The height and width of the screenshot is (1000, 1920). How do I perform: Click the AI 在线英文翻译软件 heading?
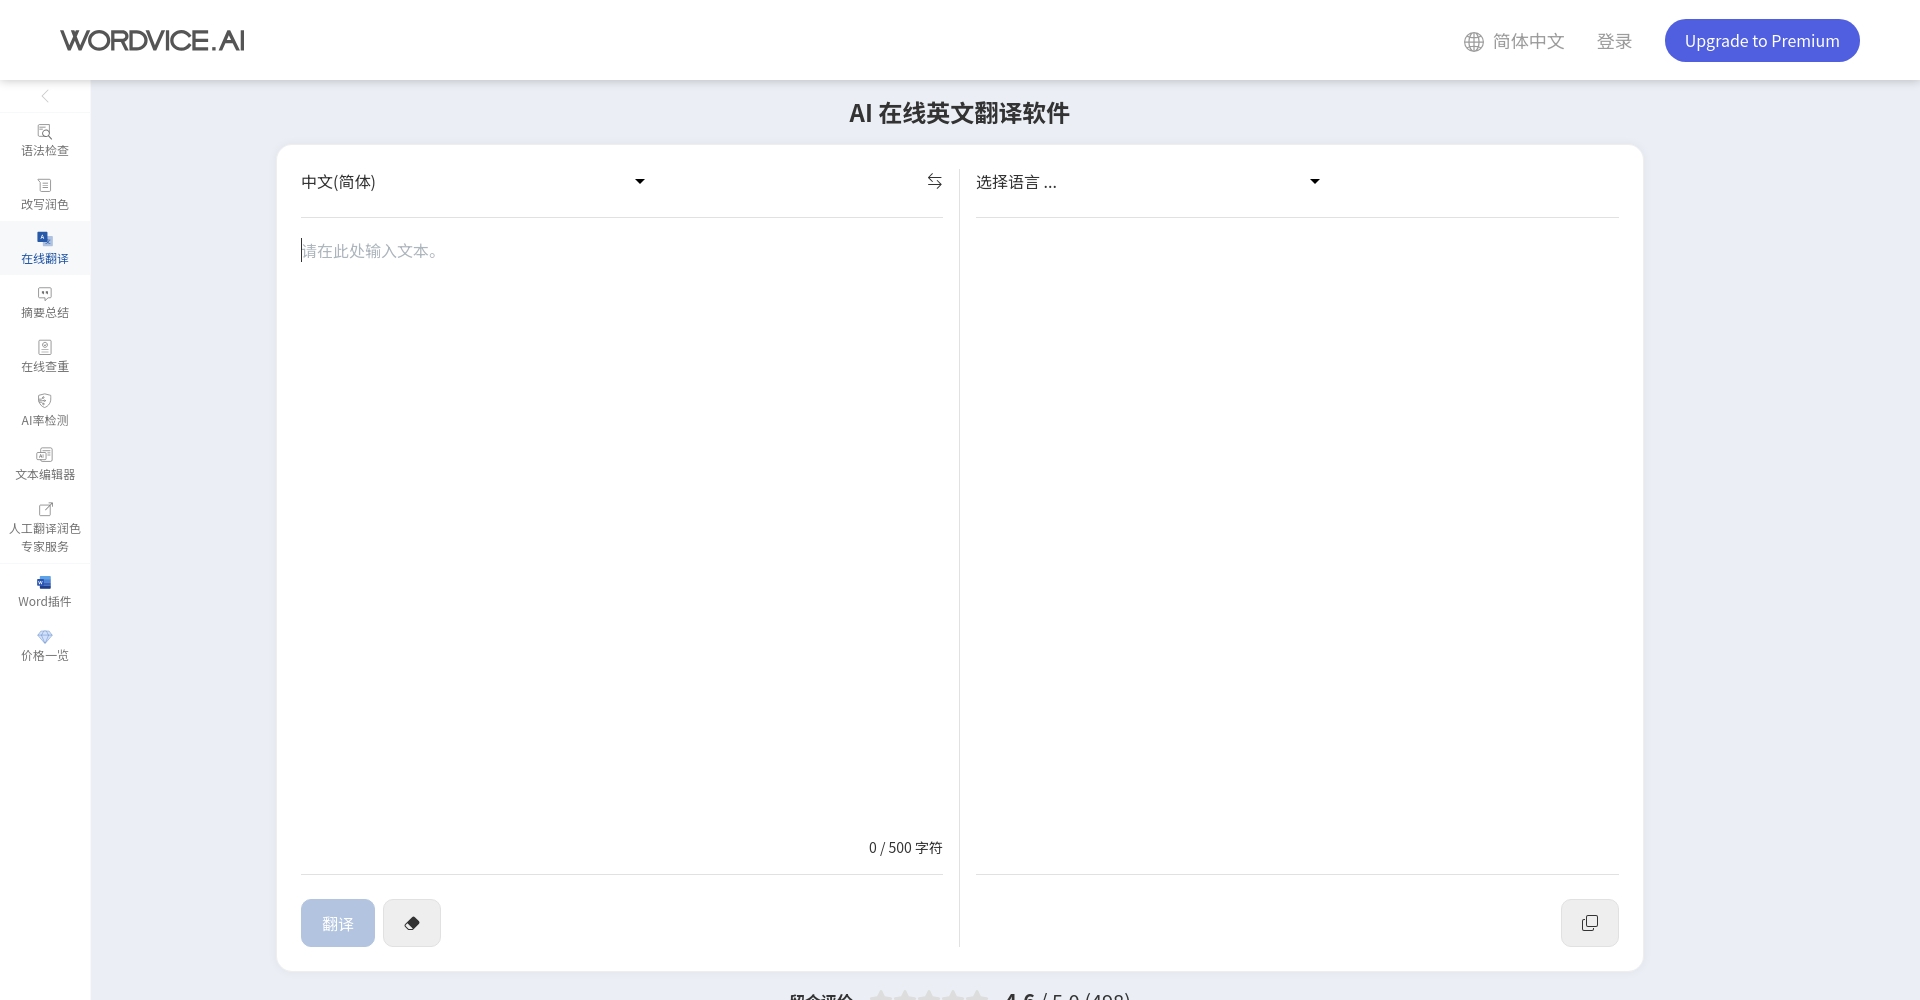(x=959, y=113)
